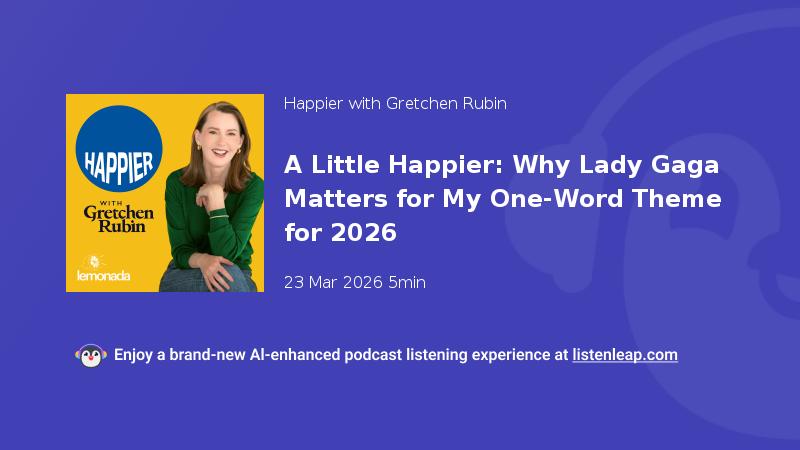Click the 'Happier with Gretchen Rubin' show name
Image resolution: width=800 pixels, height=450 pixels.
395,104
